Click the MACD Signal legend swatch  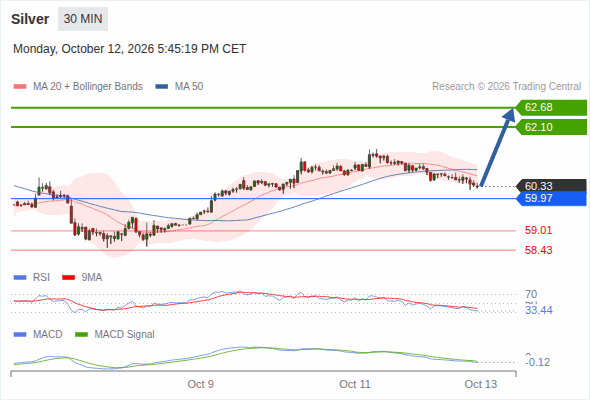pyautogui.click(x=81, y=335)
